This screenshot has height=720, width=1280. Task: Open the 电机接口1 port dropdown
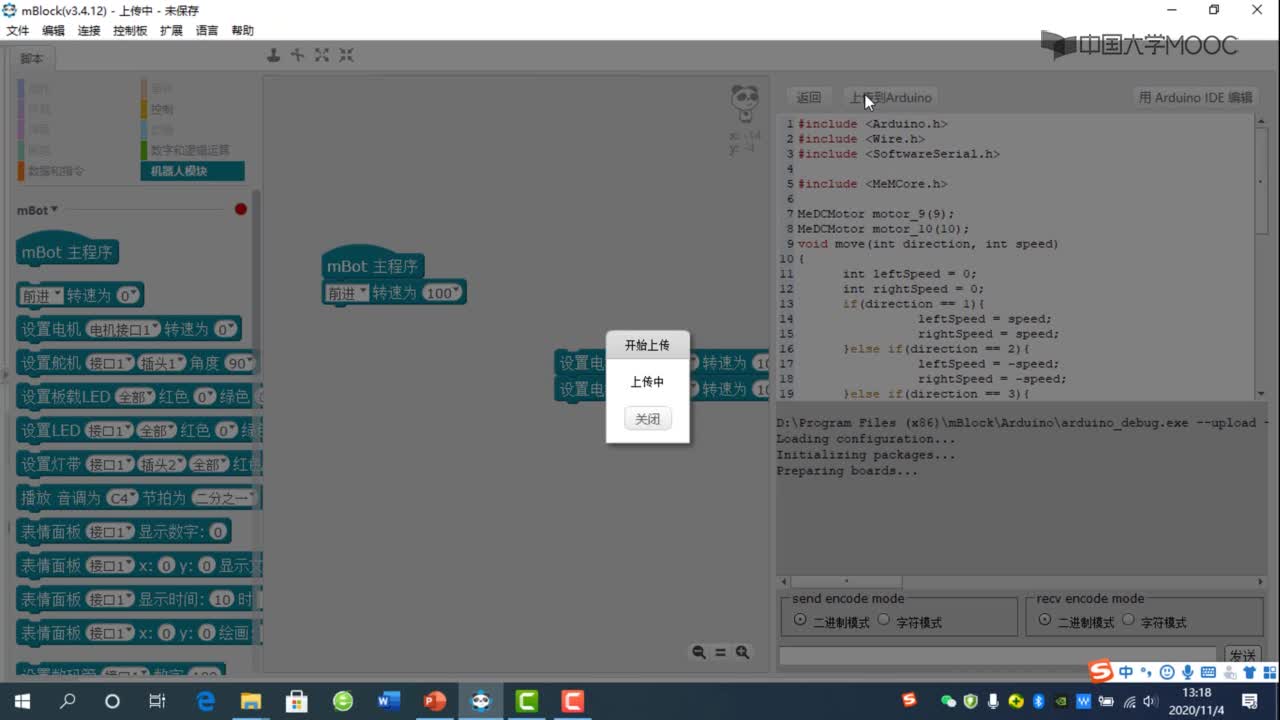[123, 329]
